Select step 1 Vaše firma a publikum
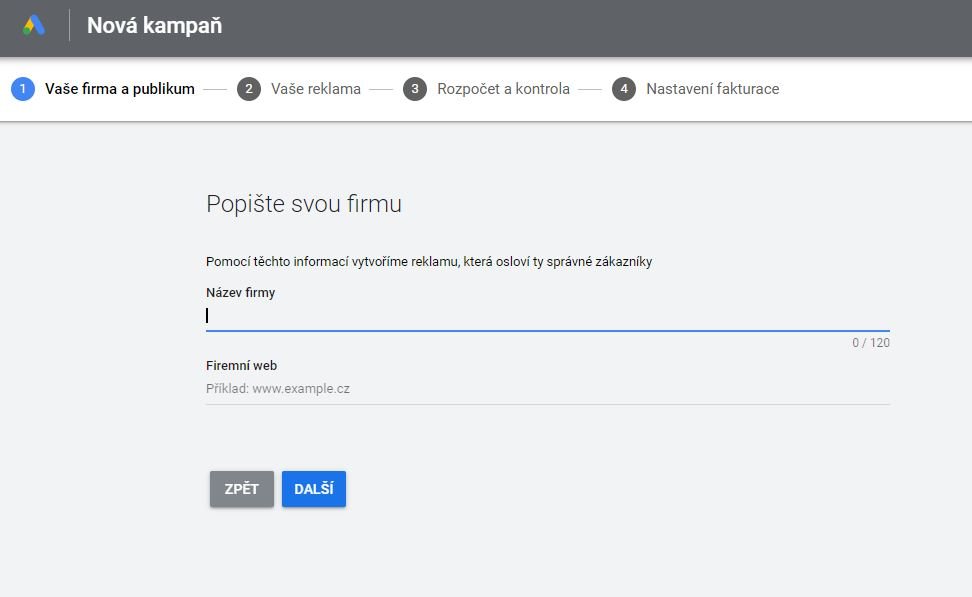Screen dimensions: 972x597 tap(103, 89)
